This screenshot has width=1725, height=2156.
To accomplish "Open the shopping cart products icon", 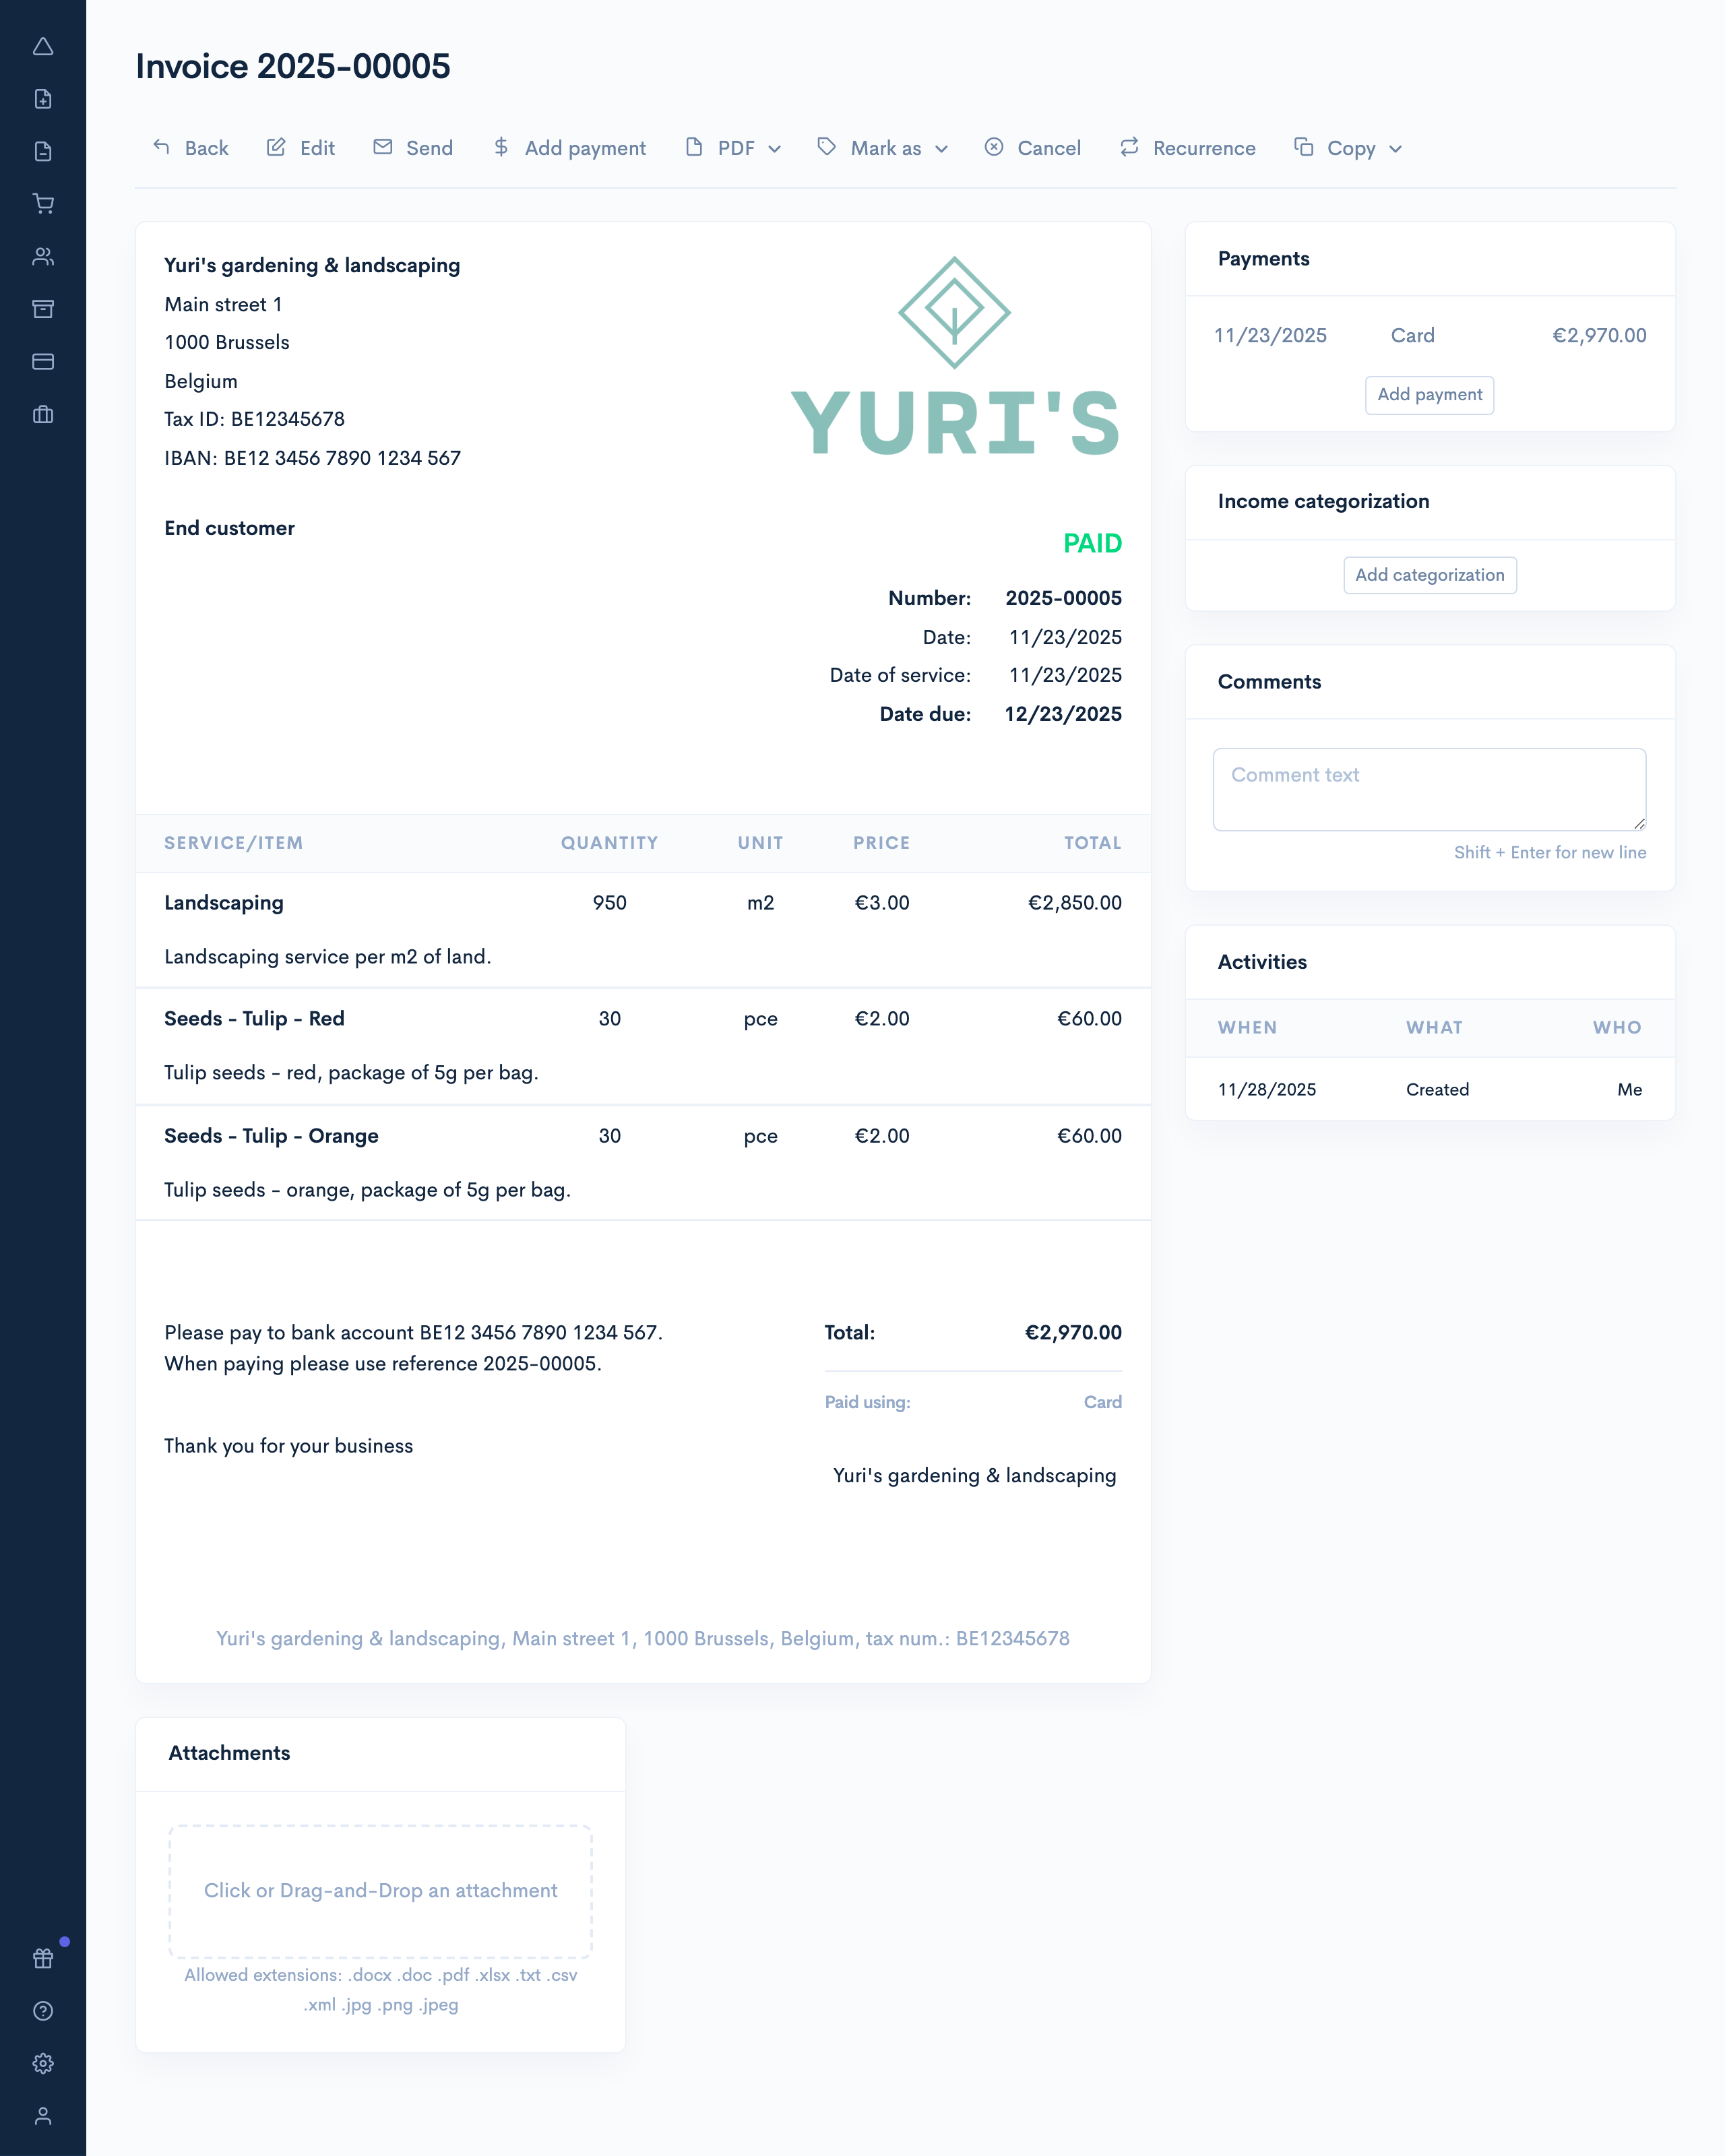I will click(43, 204).
